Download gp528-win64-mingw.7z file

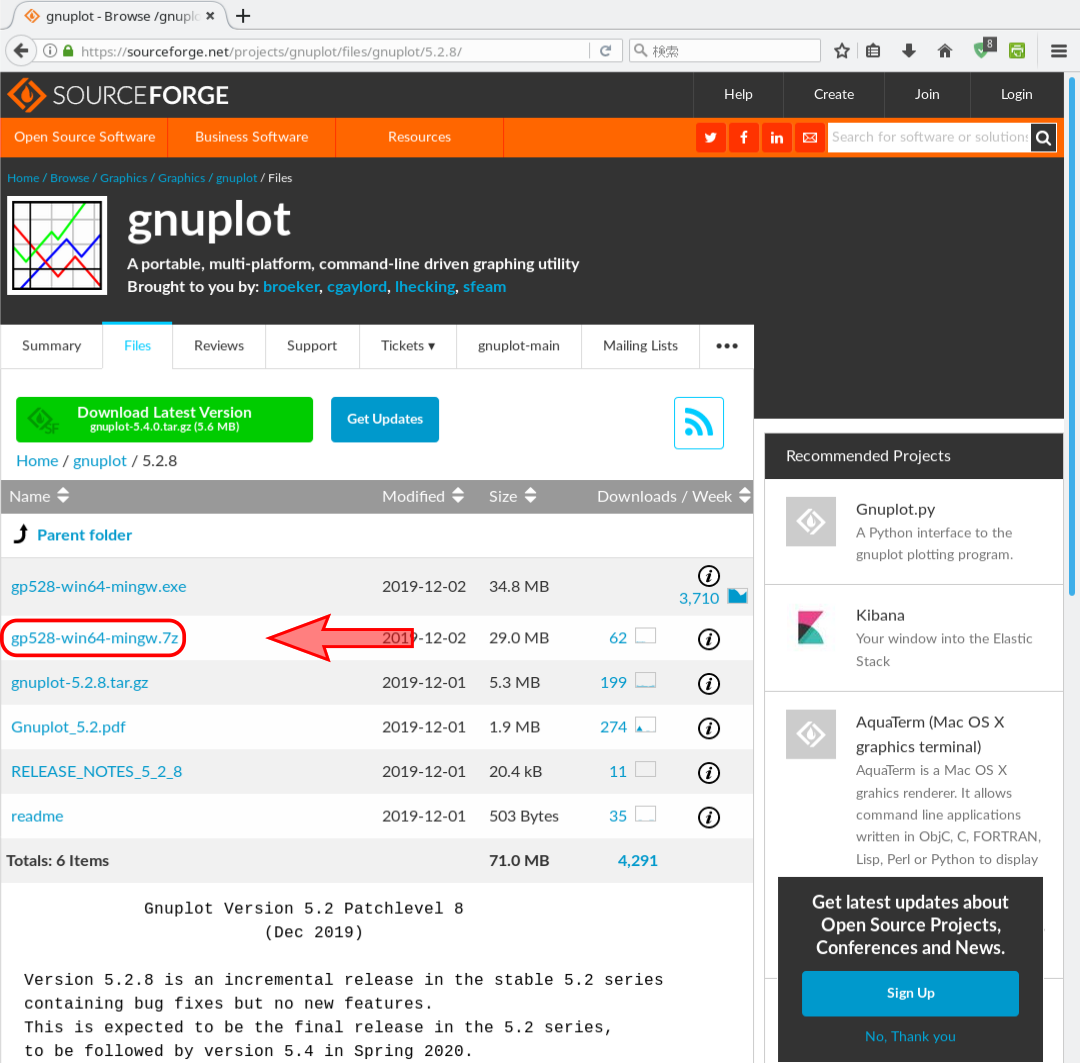[x=95, y=638]
